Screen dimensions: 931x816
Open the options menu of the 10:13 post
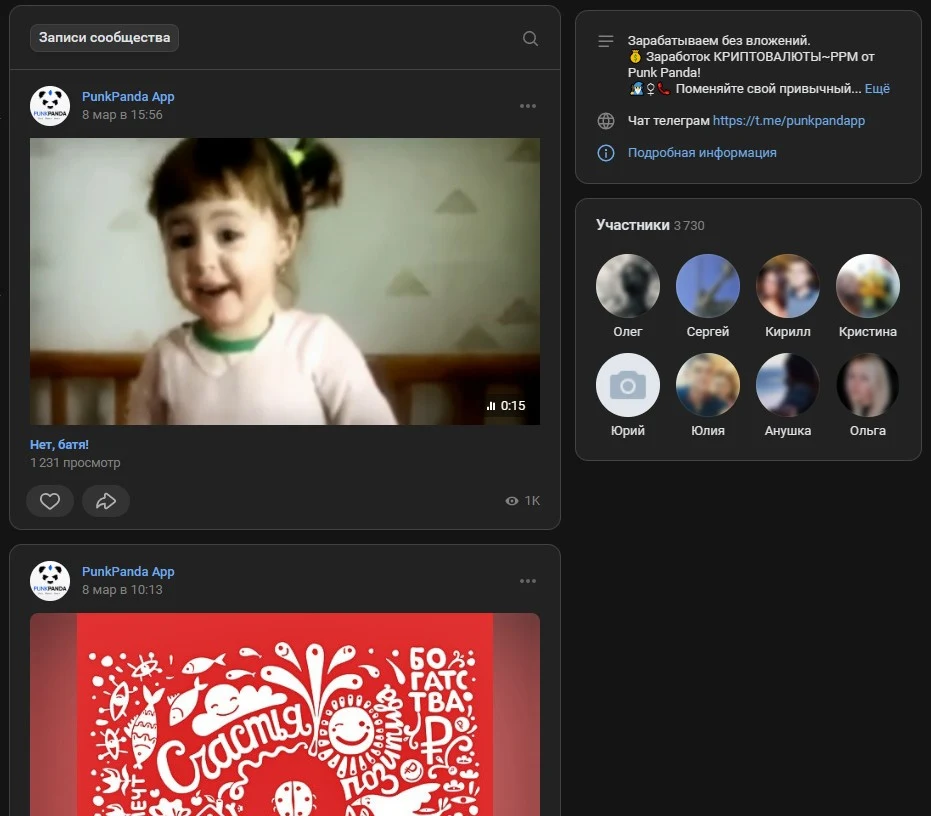(x=528, y=581)
